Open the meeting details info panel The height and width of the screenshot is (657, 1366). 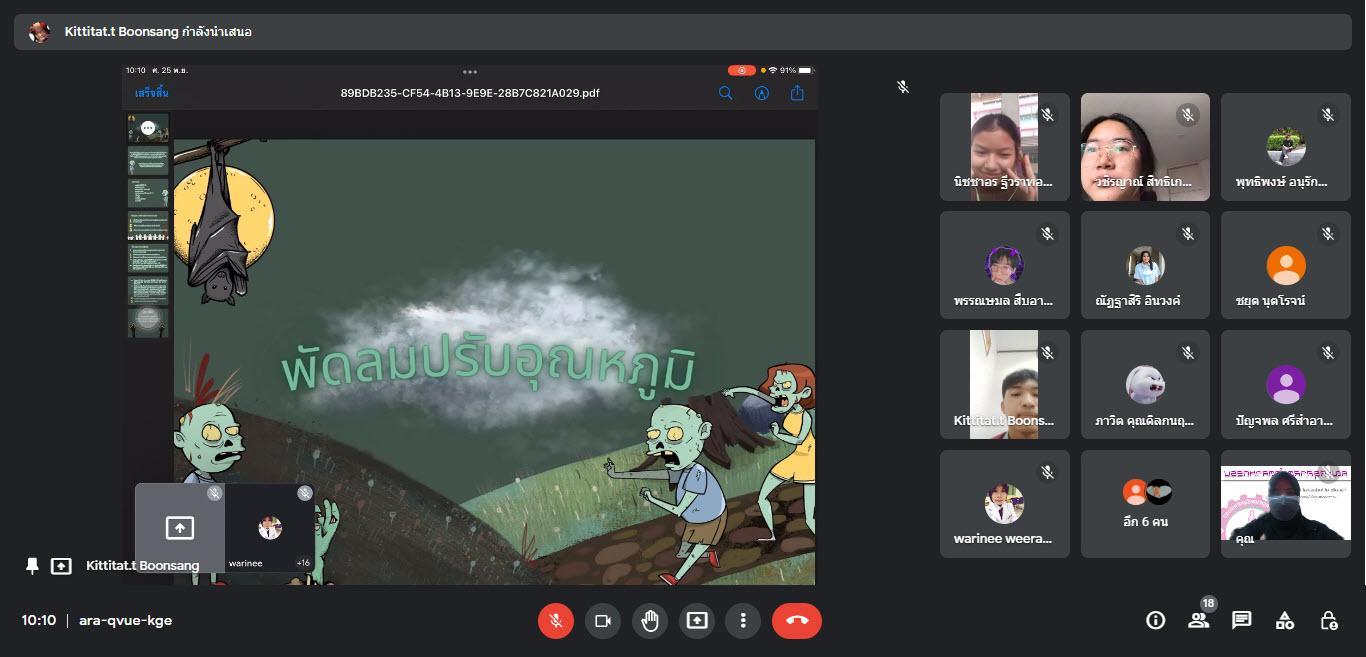coord(1156,621)
